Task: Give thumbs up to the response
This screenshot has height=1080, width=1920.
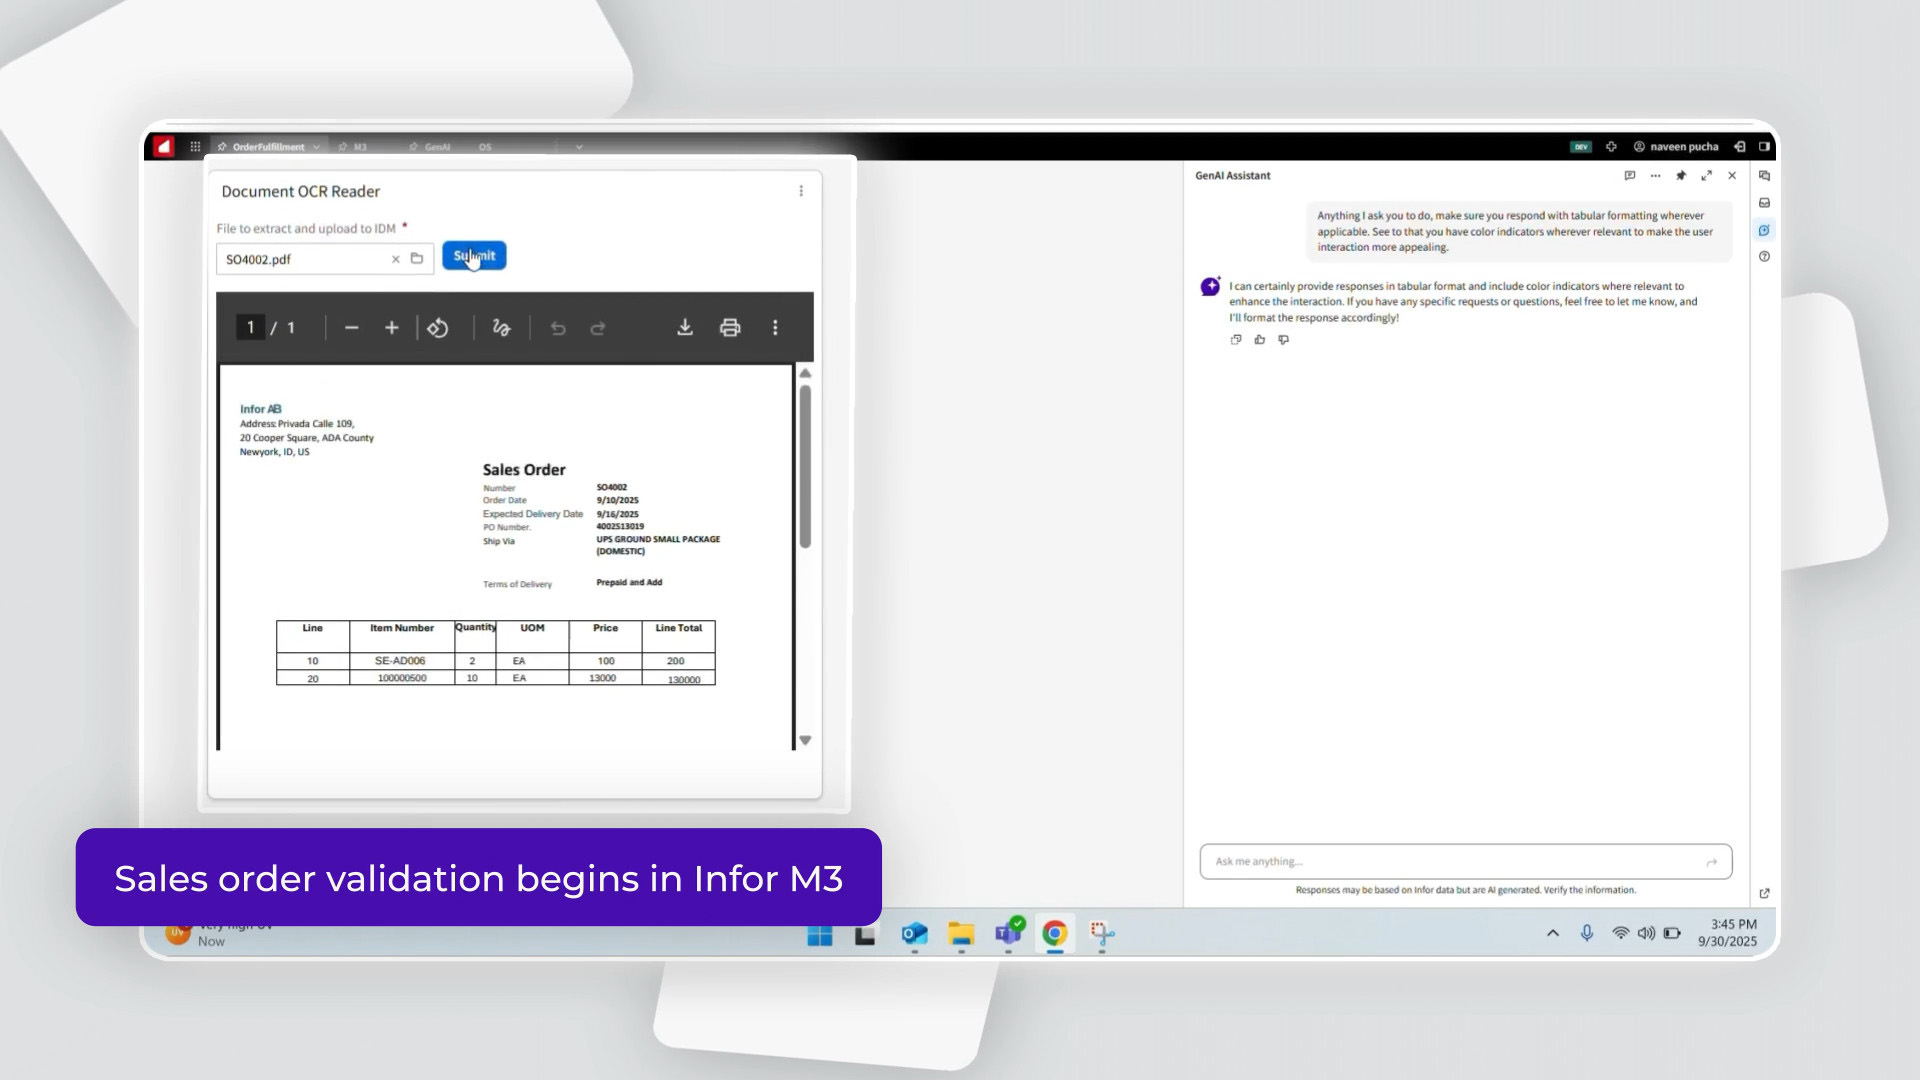Action: 1260,340
